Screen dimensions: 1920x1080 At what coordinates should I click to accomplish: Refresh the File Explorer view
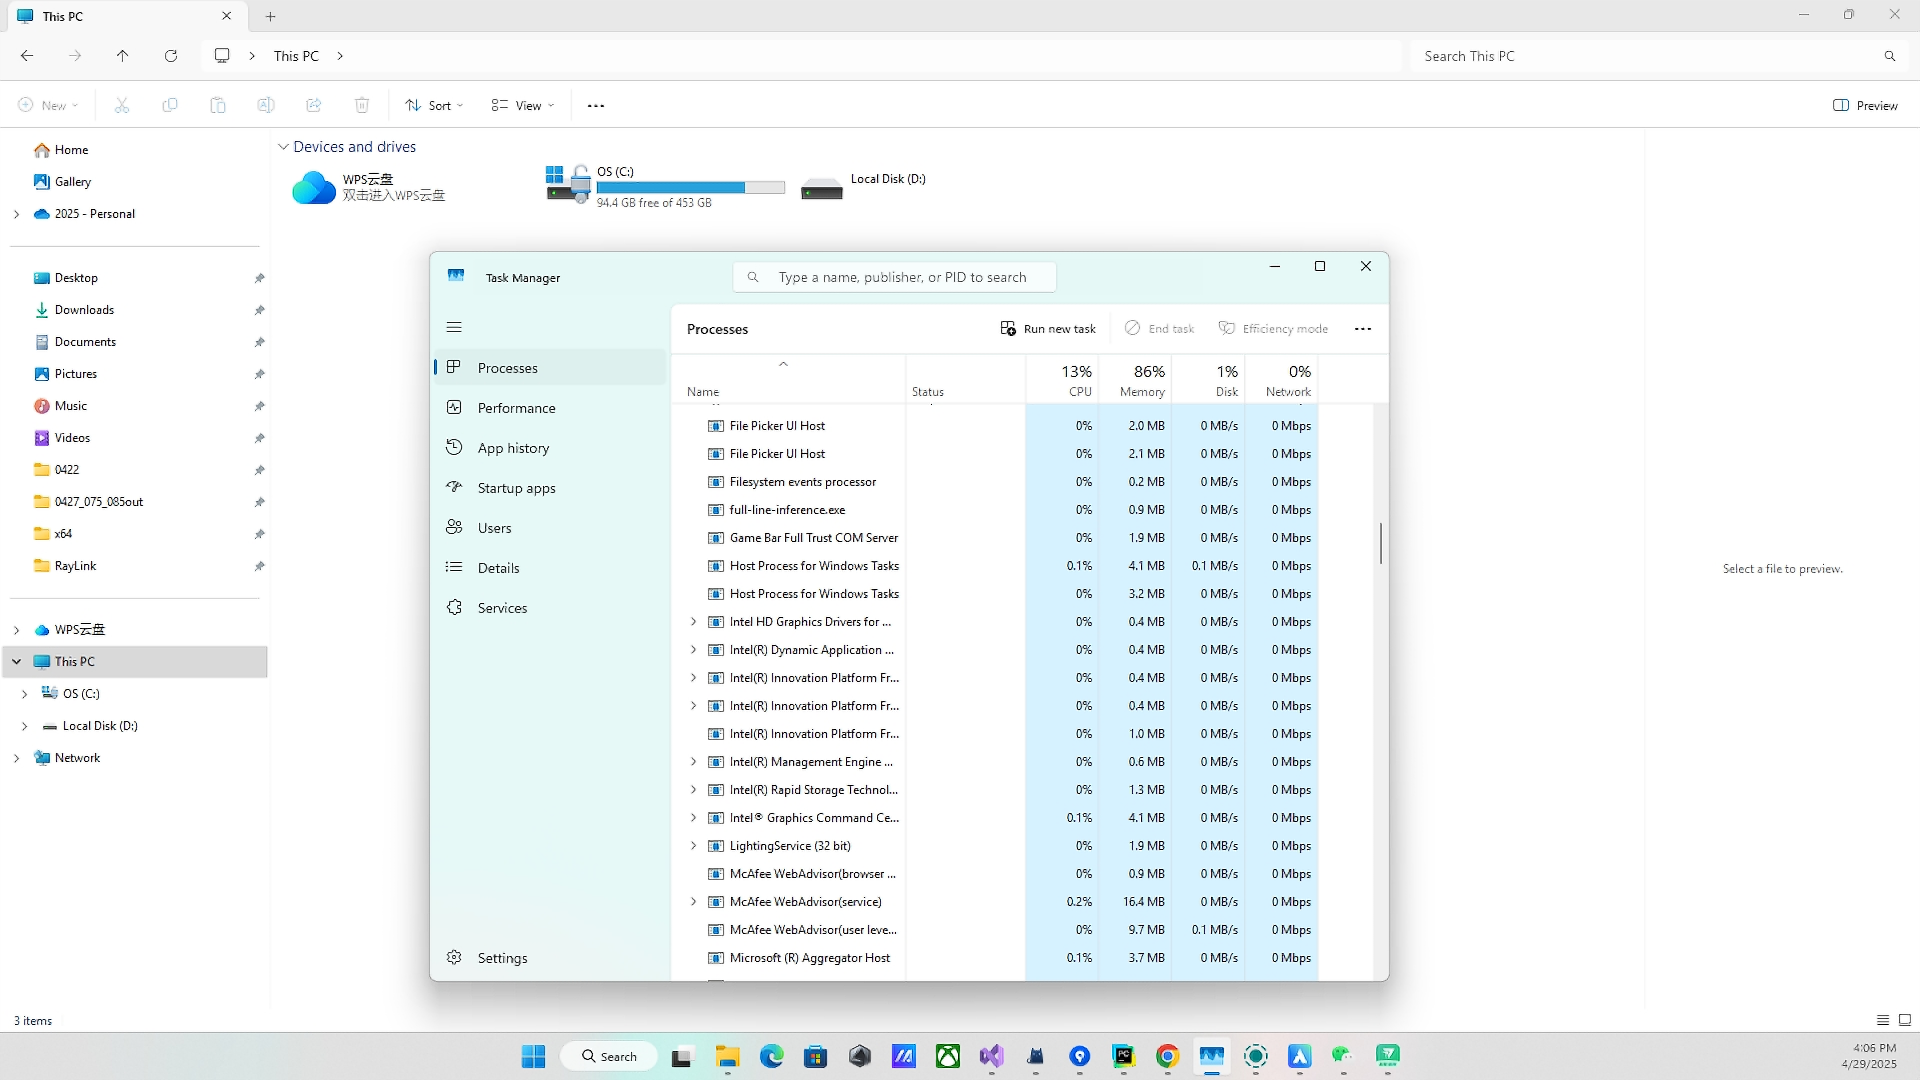pyautogui.click(x=171, y=56)
